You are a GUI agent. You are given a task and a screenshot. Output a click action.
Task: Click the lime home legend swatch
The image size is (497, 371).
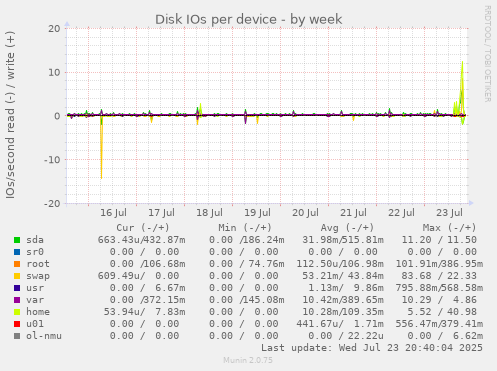pyautogui.click(x=17, y=312)
